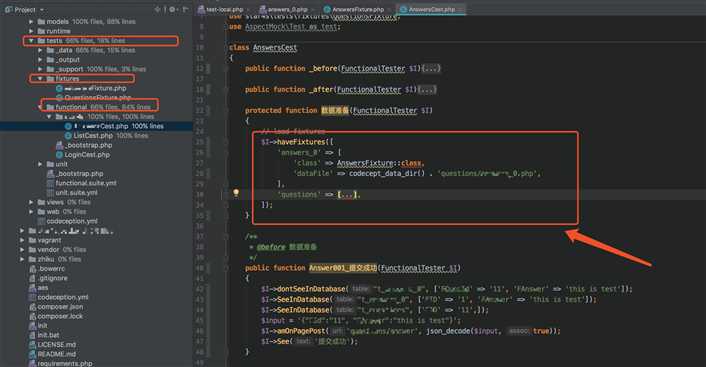Expand the models folder
This screenshot has height=367, width=706.
point(31,22)
